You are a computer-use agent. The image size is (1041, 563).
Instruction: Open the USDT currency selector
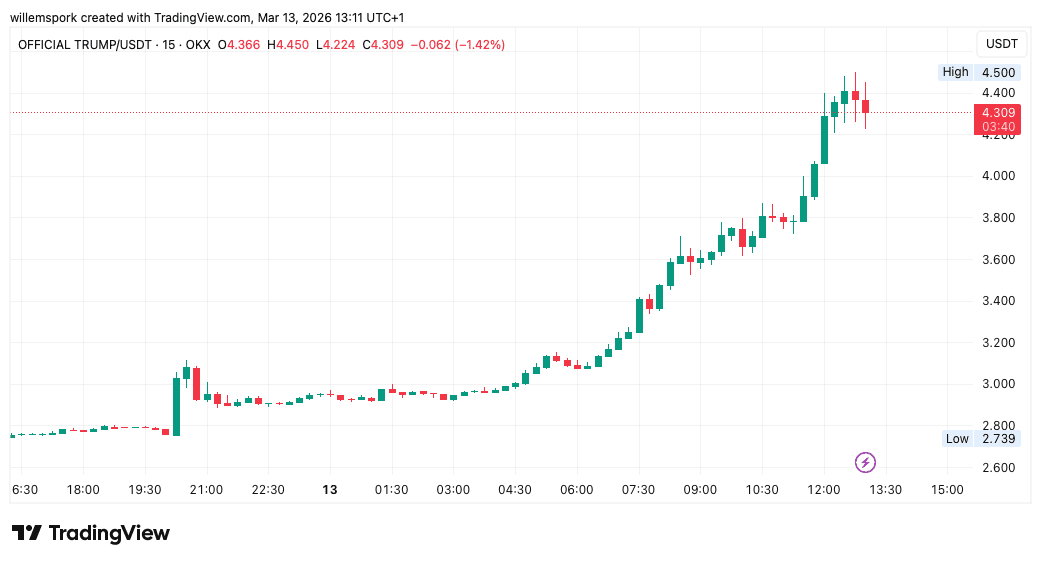coord(1001,44)
